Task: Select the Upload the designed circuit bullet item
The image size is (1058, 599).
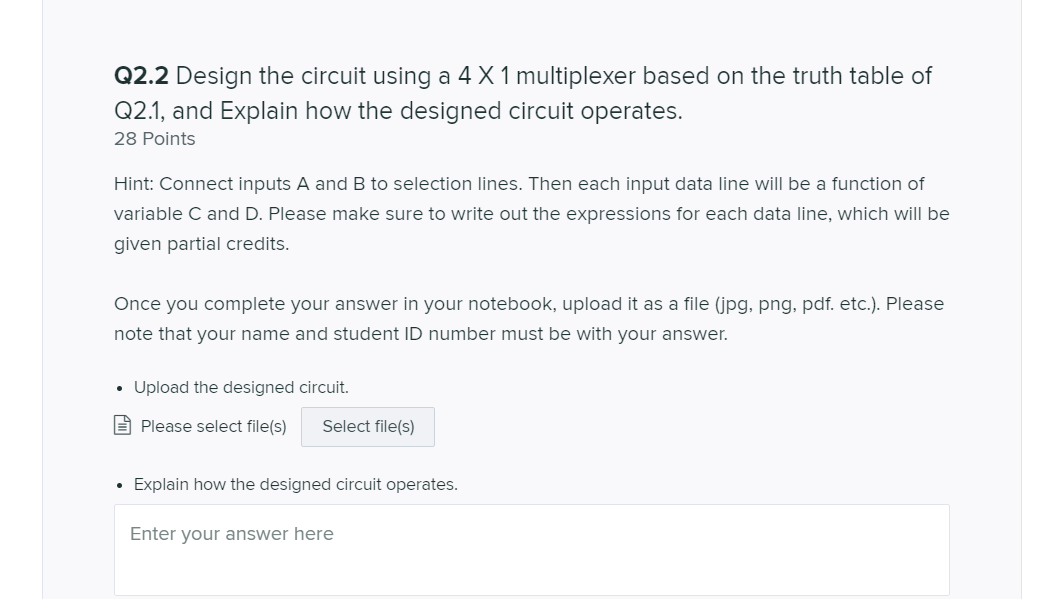Action: click(241, 387)
